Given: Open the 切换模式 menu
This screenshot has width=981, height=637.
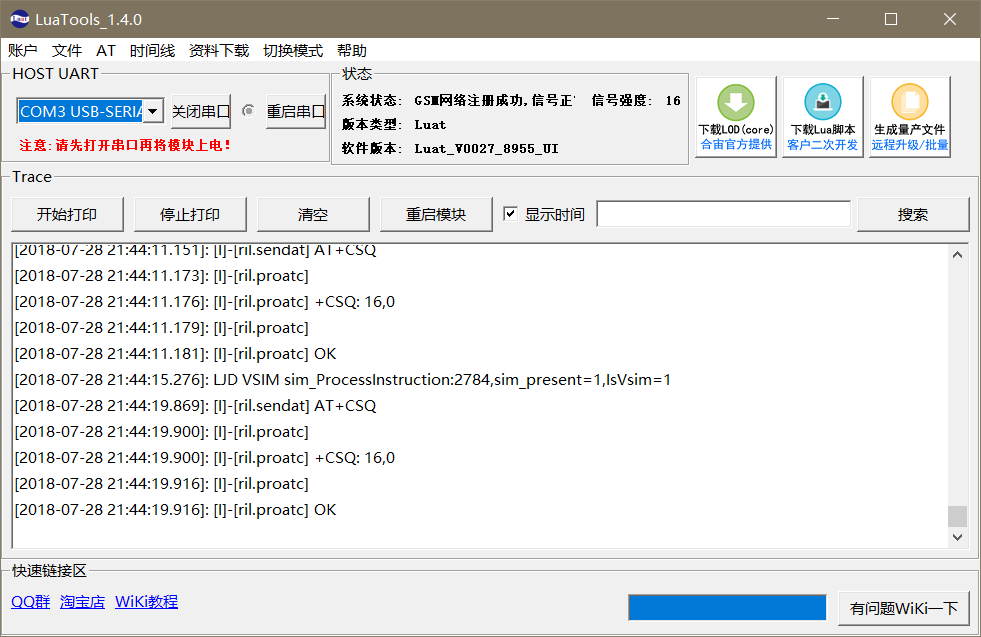Looking at the screenshot, I should point(293,51).
